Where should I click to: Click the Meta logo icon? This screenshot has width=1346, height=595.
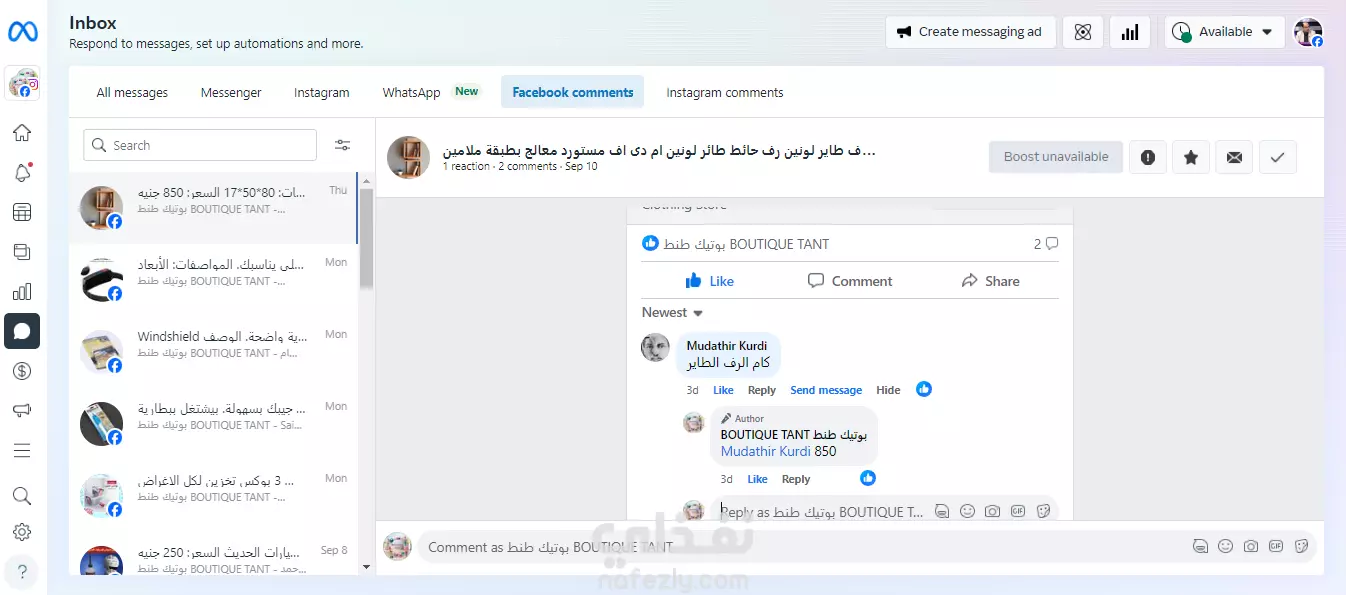[22, 32]
